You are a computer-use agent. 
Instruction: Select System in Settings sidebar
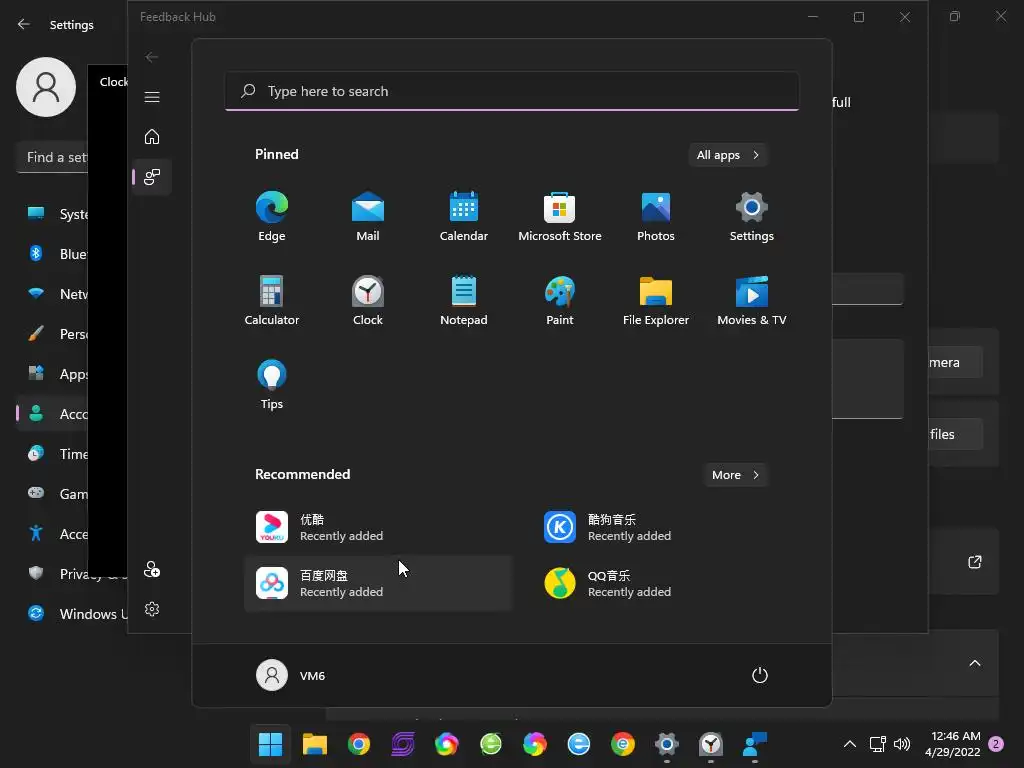(52, 214)
